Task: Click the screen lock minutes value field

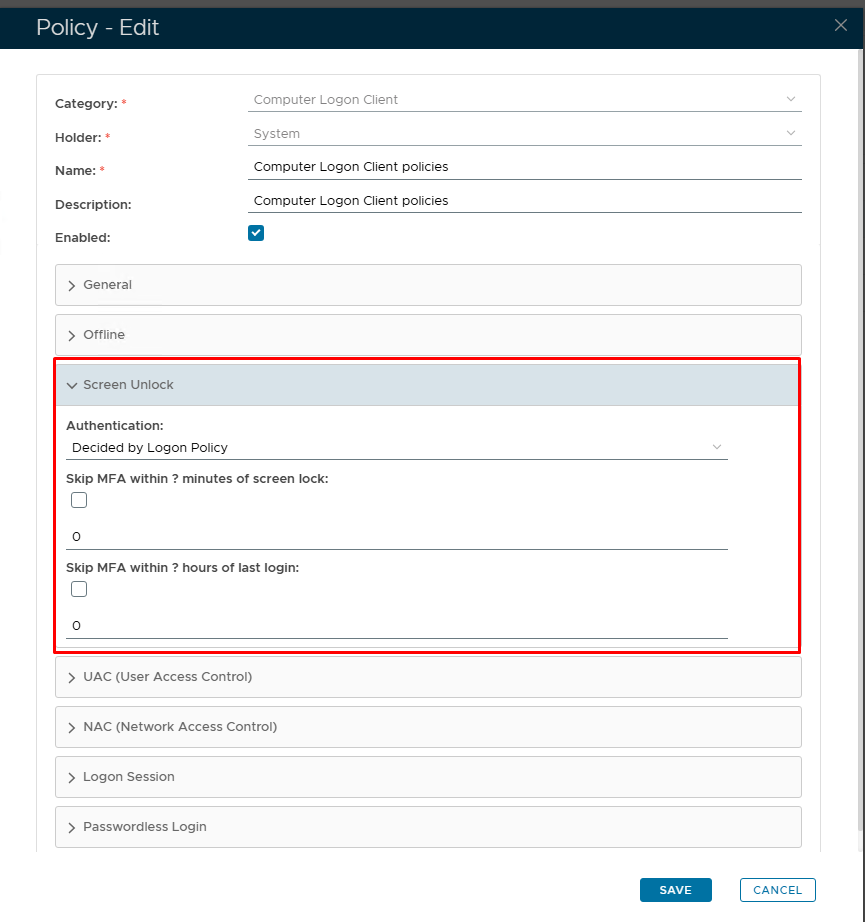Action: (x=396, y=537)
